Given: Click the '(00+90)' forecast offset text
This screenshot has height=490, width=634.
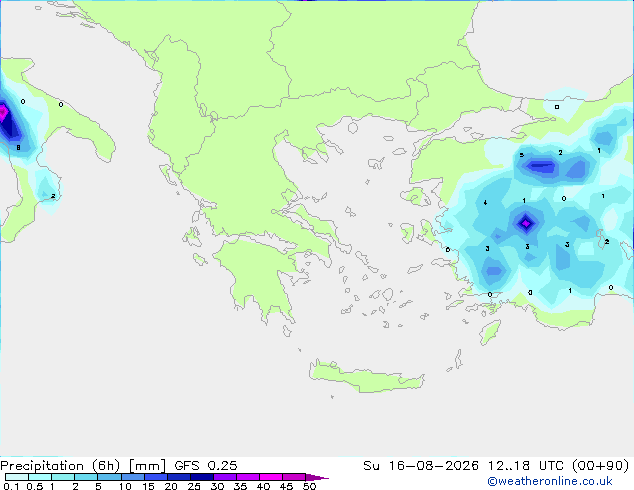Looking at the screenshot, I should pos(601,466).
